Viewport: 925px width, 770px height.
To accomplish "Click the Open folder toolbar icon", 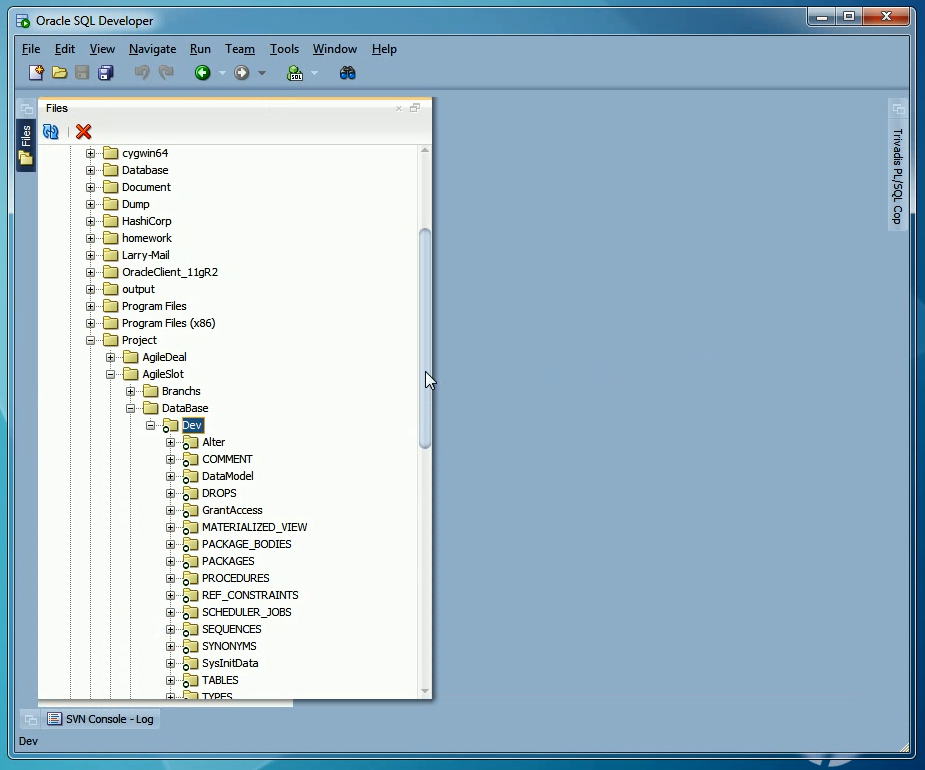I will pyautogui.click(x=60, y=73).
